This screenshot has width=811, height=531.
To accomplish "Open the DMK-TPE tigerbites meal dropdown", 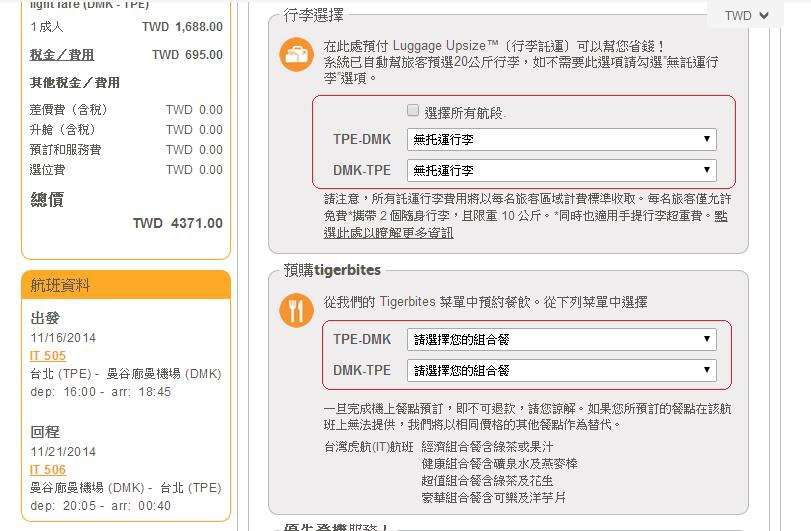I will (x=562, y=371).
